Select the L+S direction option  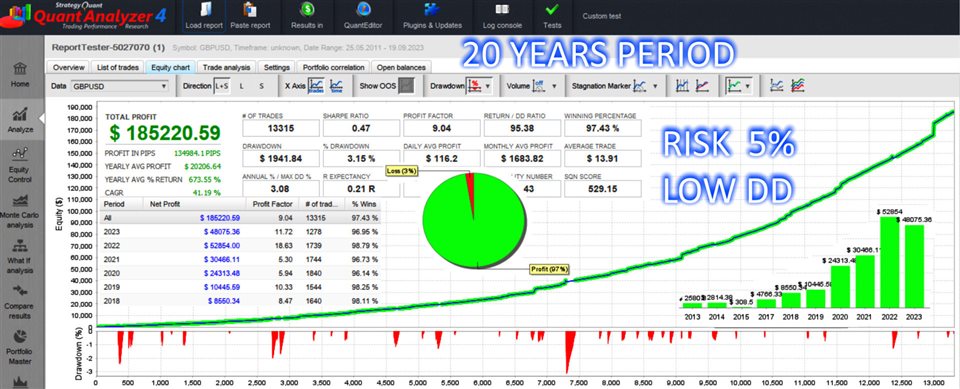click(x=222, y=86)
